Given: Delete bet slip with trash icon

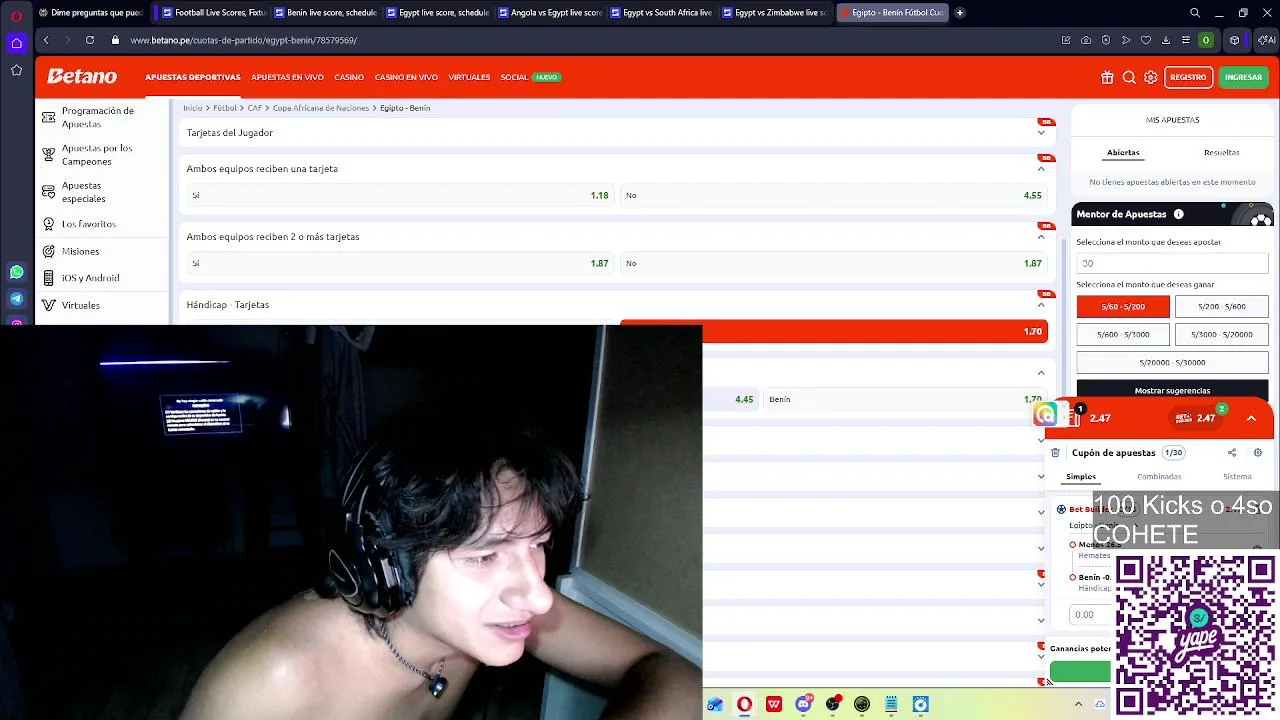Looking at the screenshot, I should tap(1055, 453).
